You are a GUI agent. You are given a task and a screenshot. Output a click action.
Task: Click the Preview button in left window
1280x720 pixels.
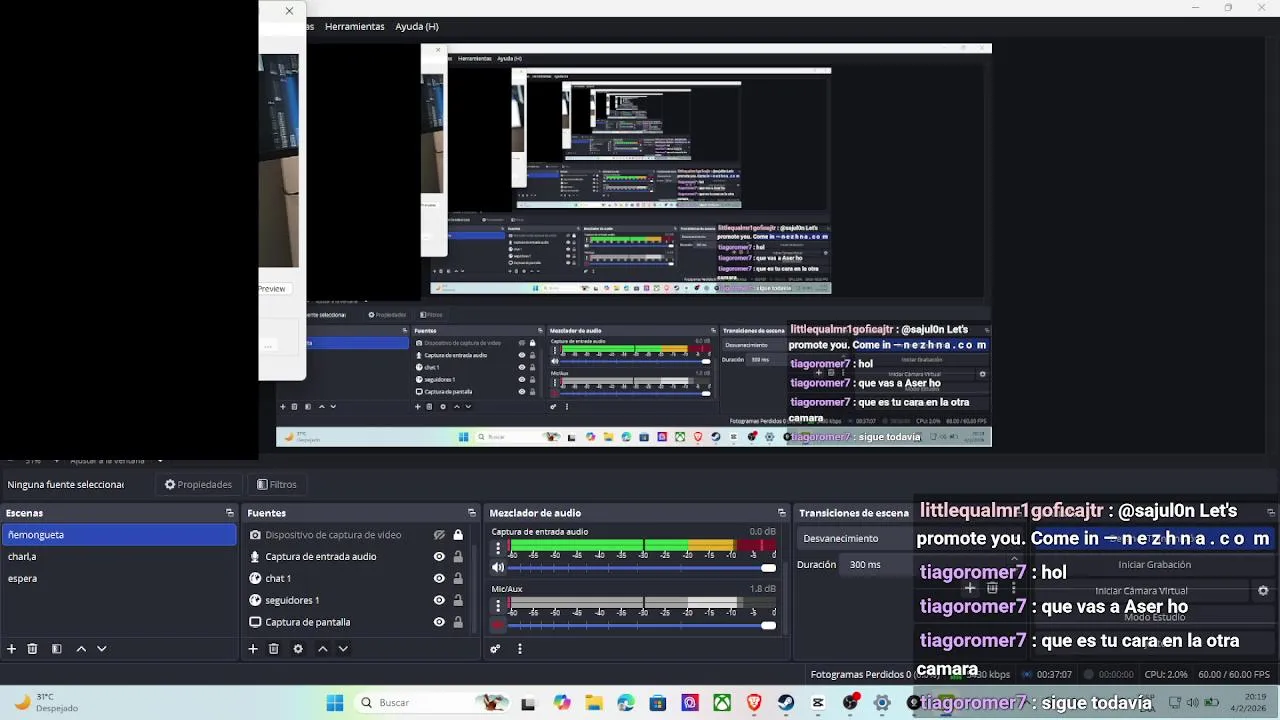pyautogui.click(x=272, y=288)
